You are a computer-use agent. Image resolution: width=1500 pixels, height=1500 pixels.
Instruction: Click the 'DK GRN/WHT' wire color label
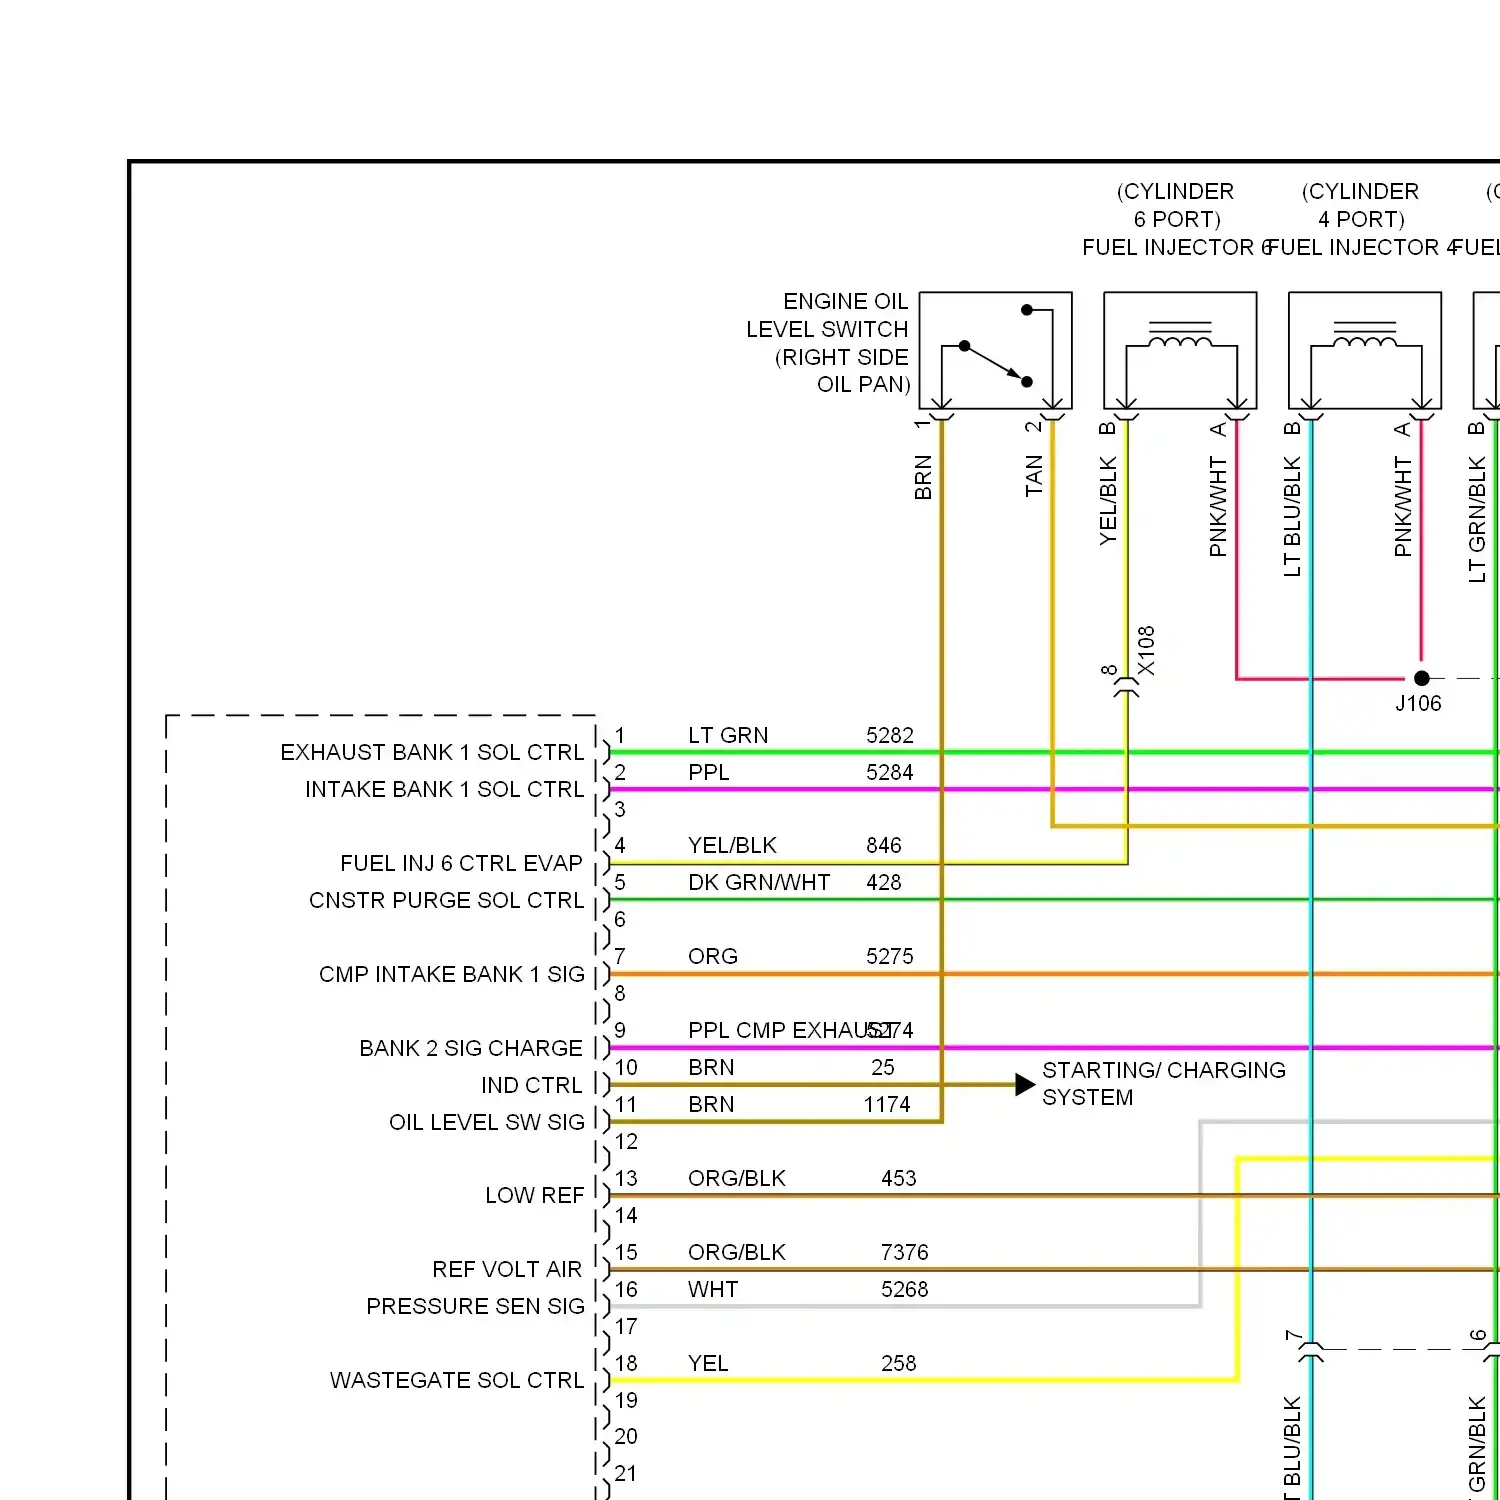pyautogui.click(x=759, y=882)
